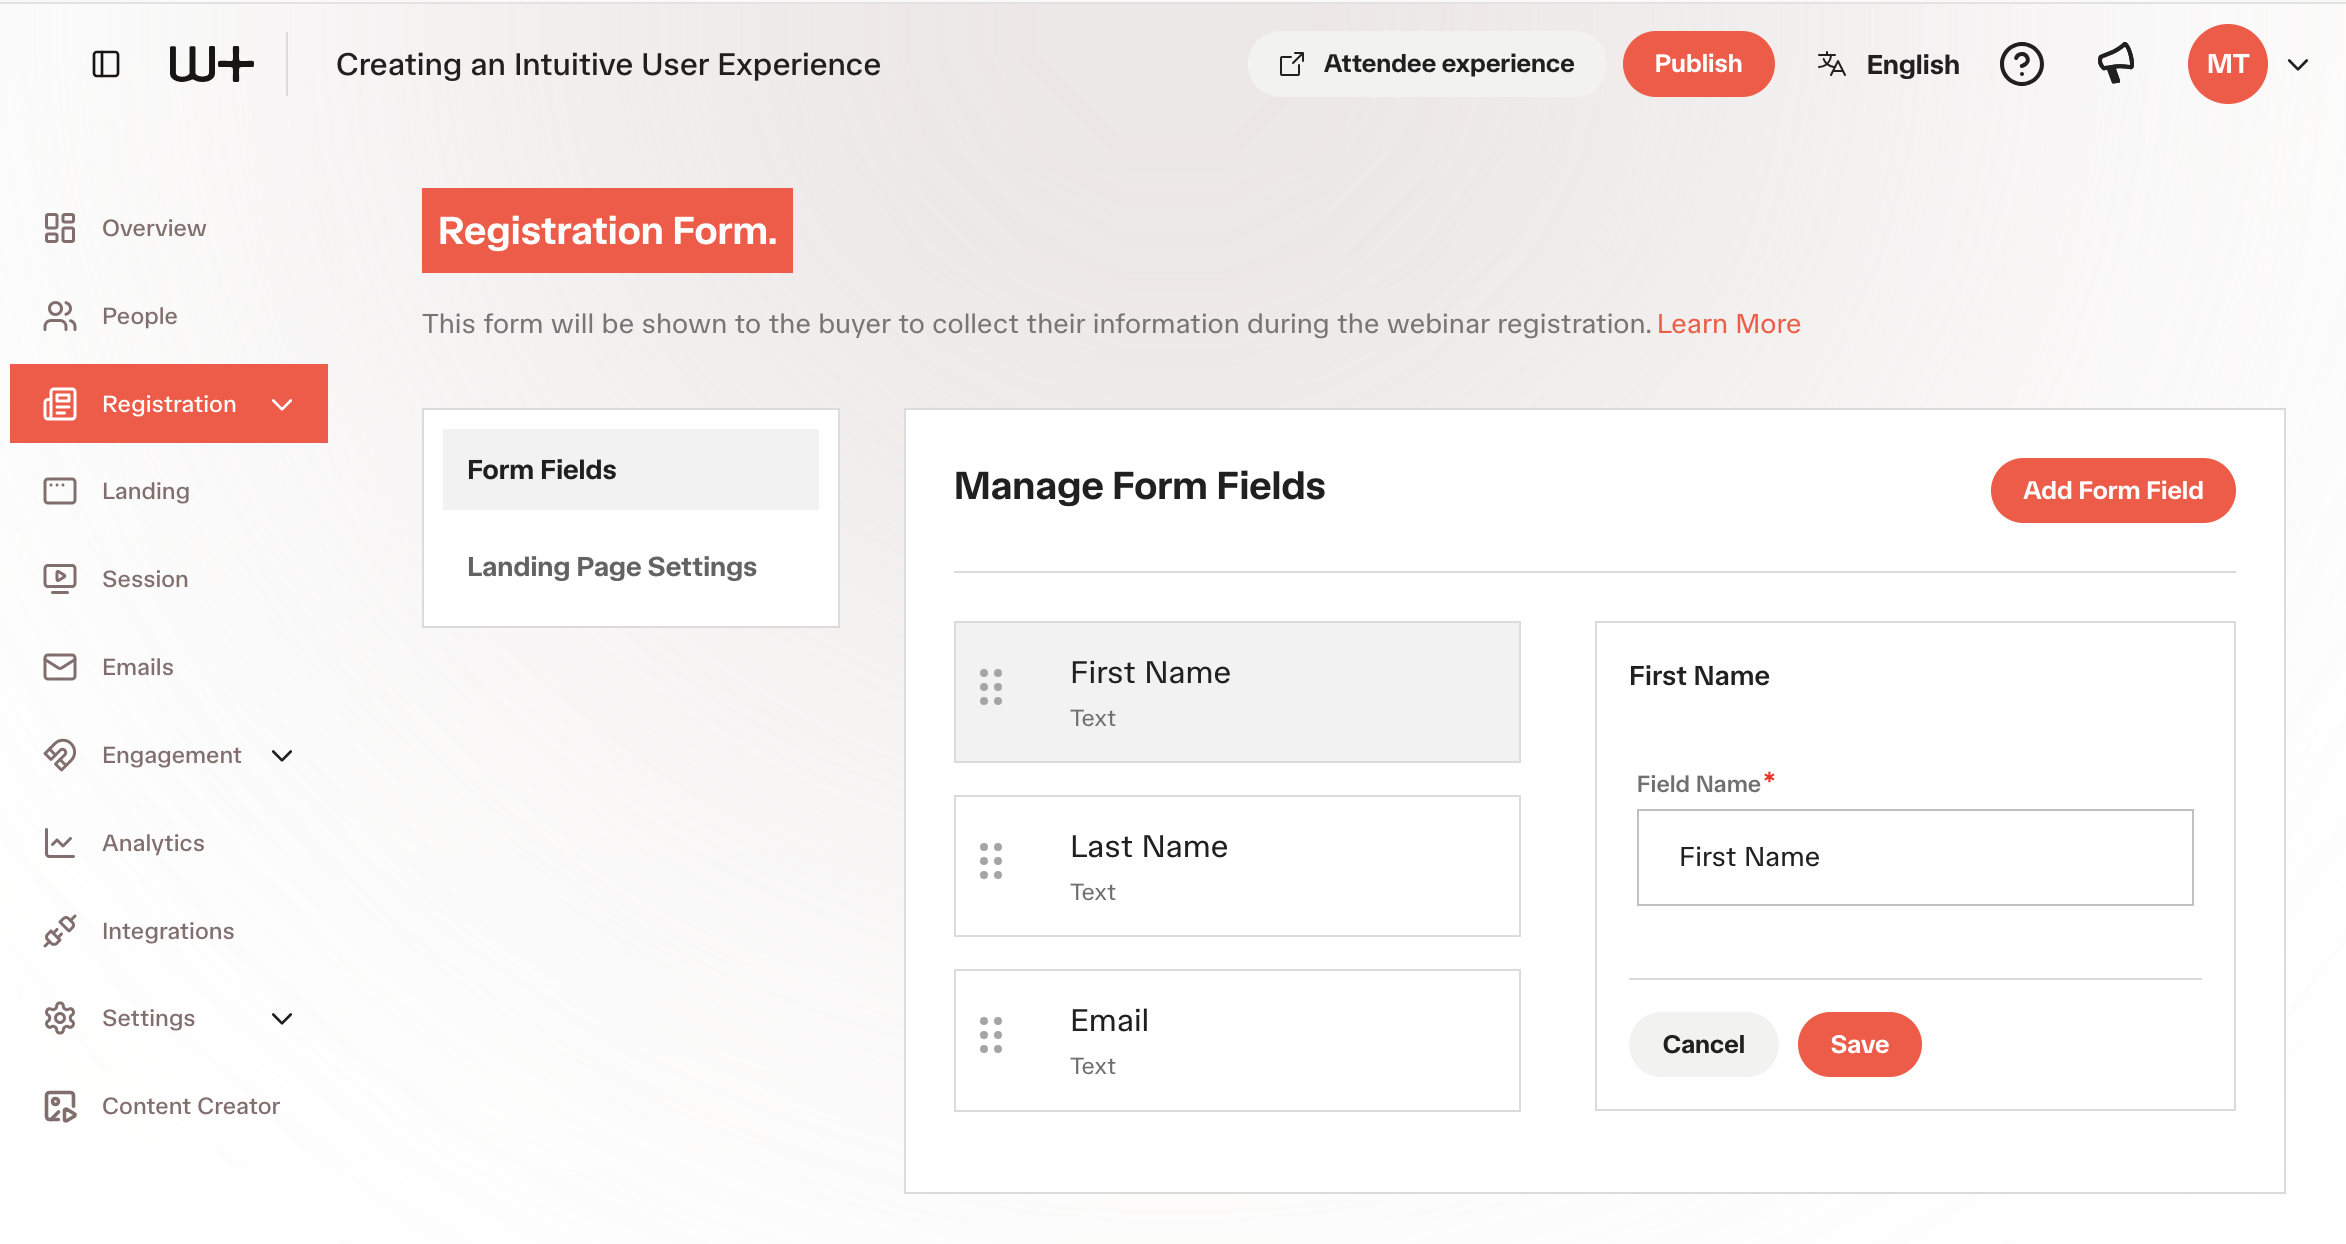
Task: Click the 'Registration Form.' heading
Action: (607, 230)
